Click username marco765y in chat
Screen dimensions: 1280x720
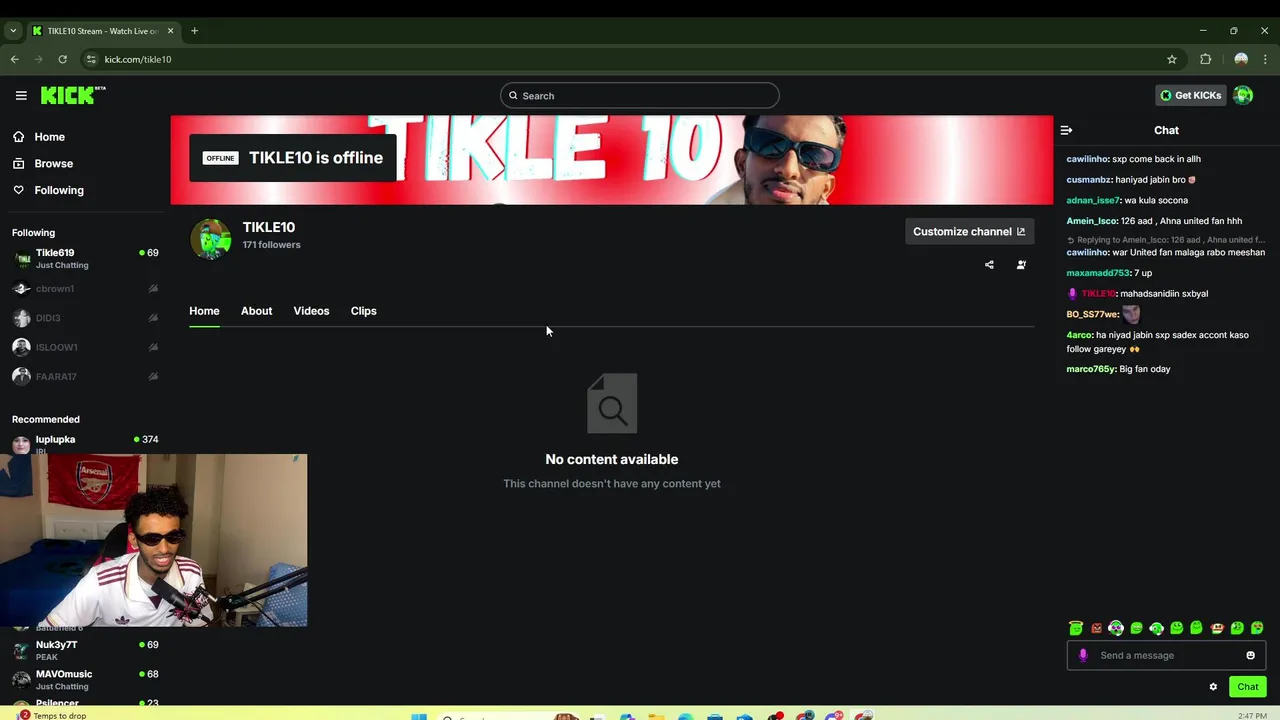click(x=1090, y=369)
